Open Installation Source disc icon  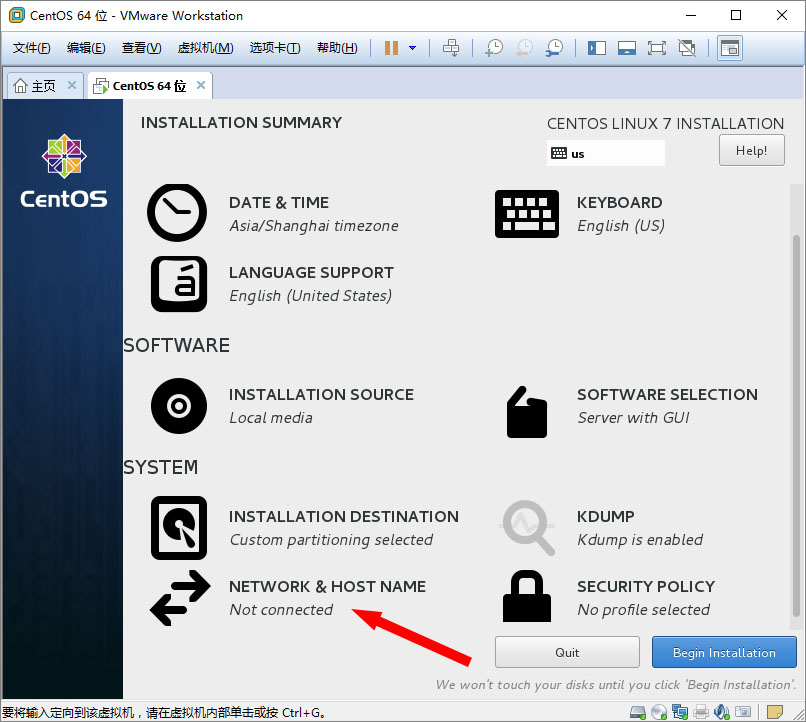[178, 405]
